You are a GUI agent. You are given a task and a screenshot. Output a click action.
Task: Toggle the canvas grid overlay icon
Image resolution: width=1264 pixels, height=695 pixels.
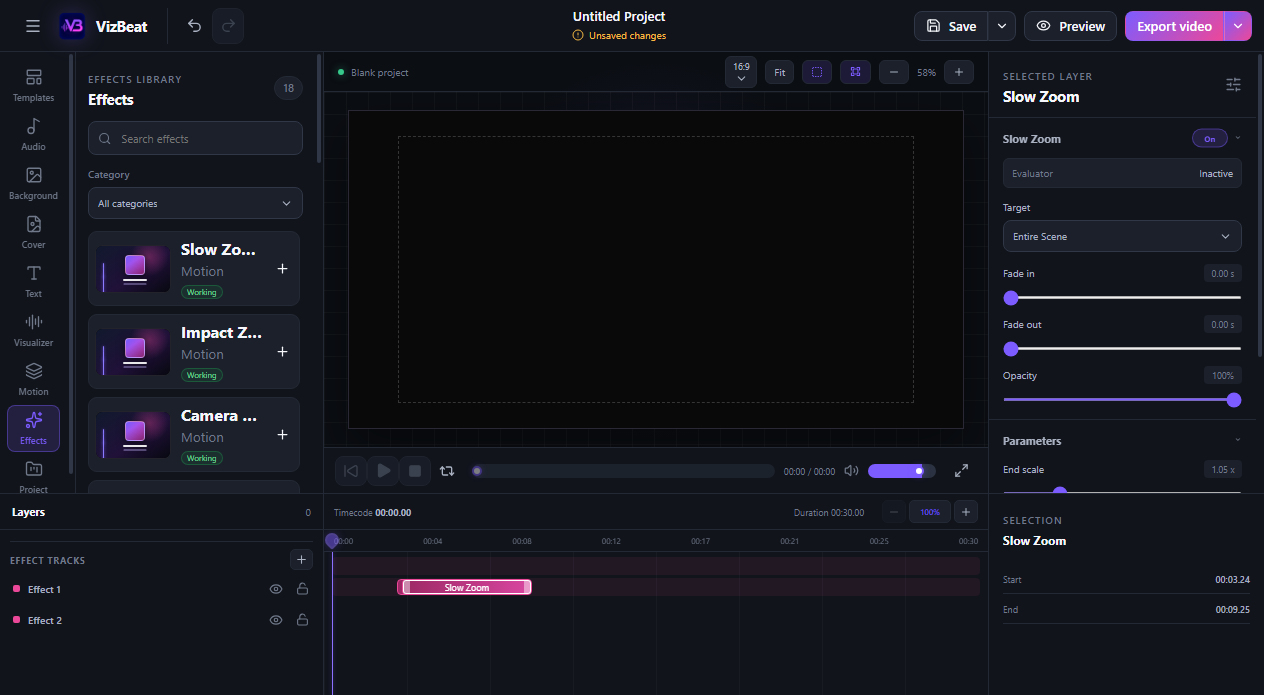point(855,72)
